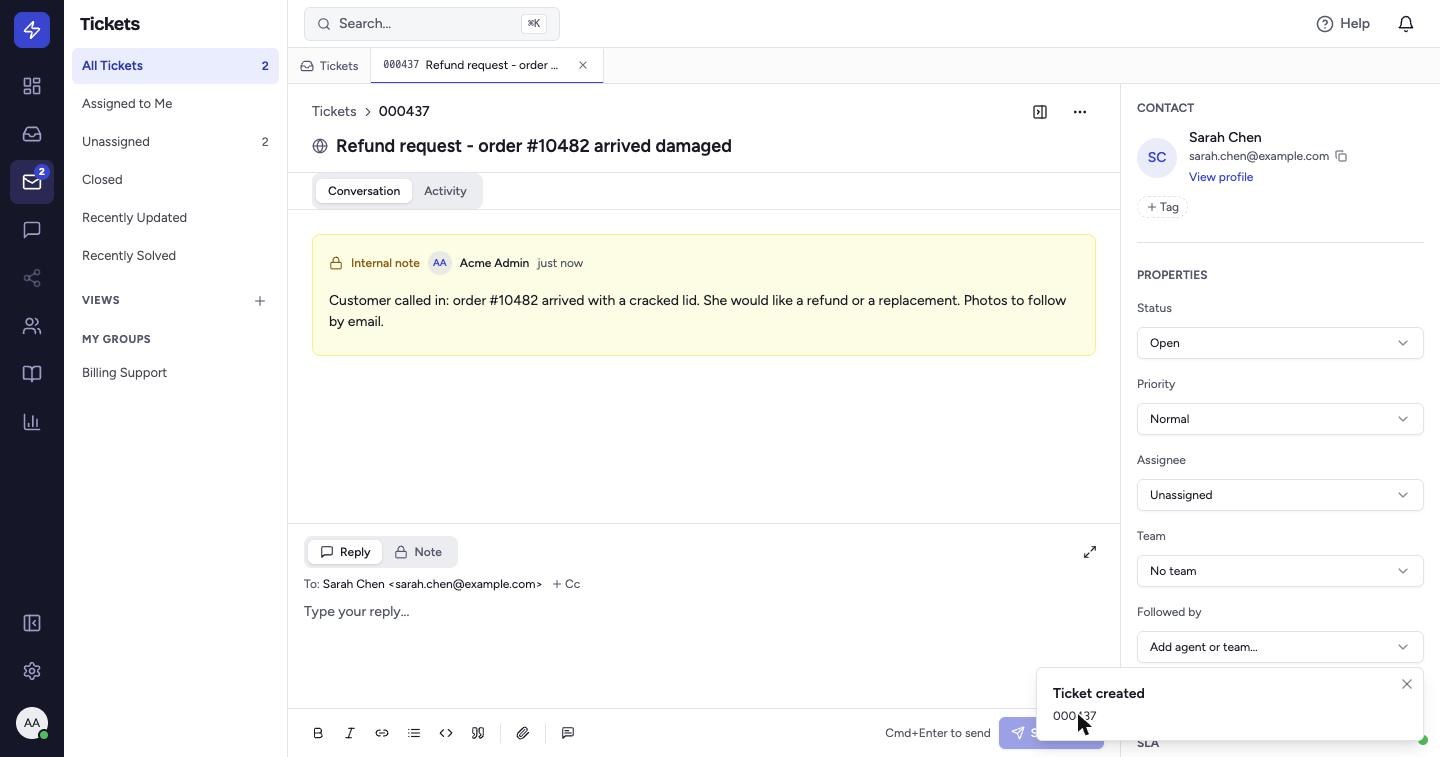Screen dimensions: 1440x757
Task: Open the chat bubble icon in sidebar
Action: [x=32, y=230]
